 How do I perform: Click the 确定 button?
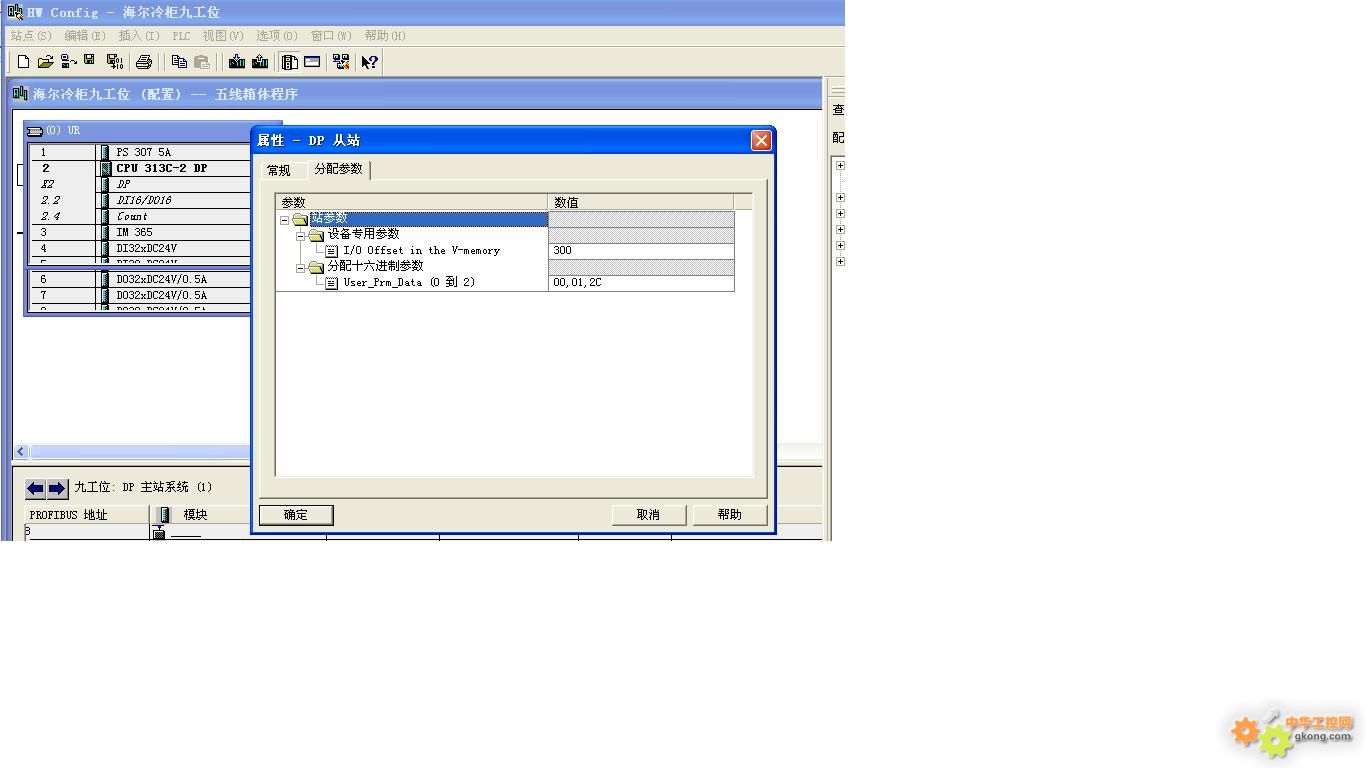(296, 515)
